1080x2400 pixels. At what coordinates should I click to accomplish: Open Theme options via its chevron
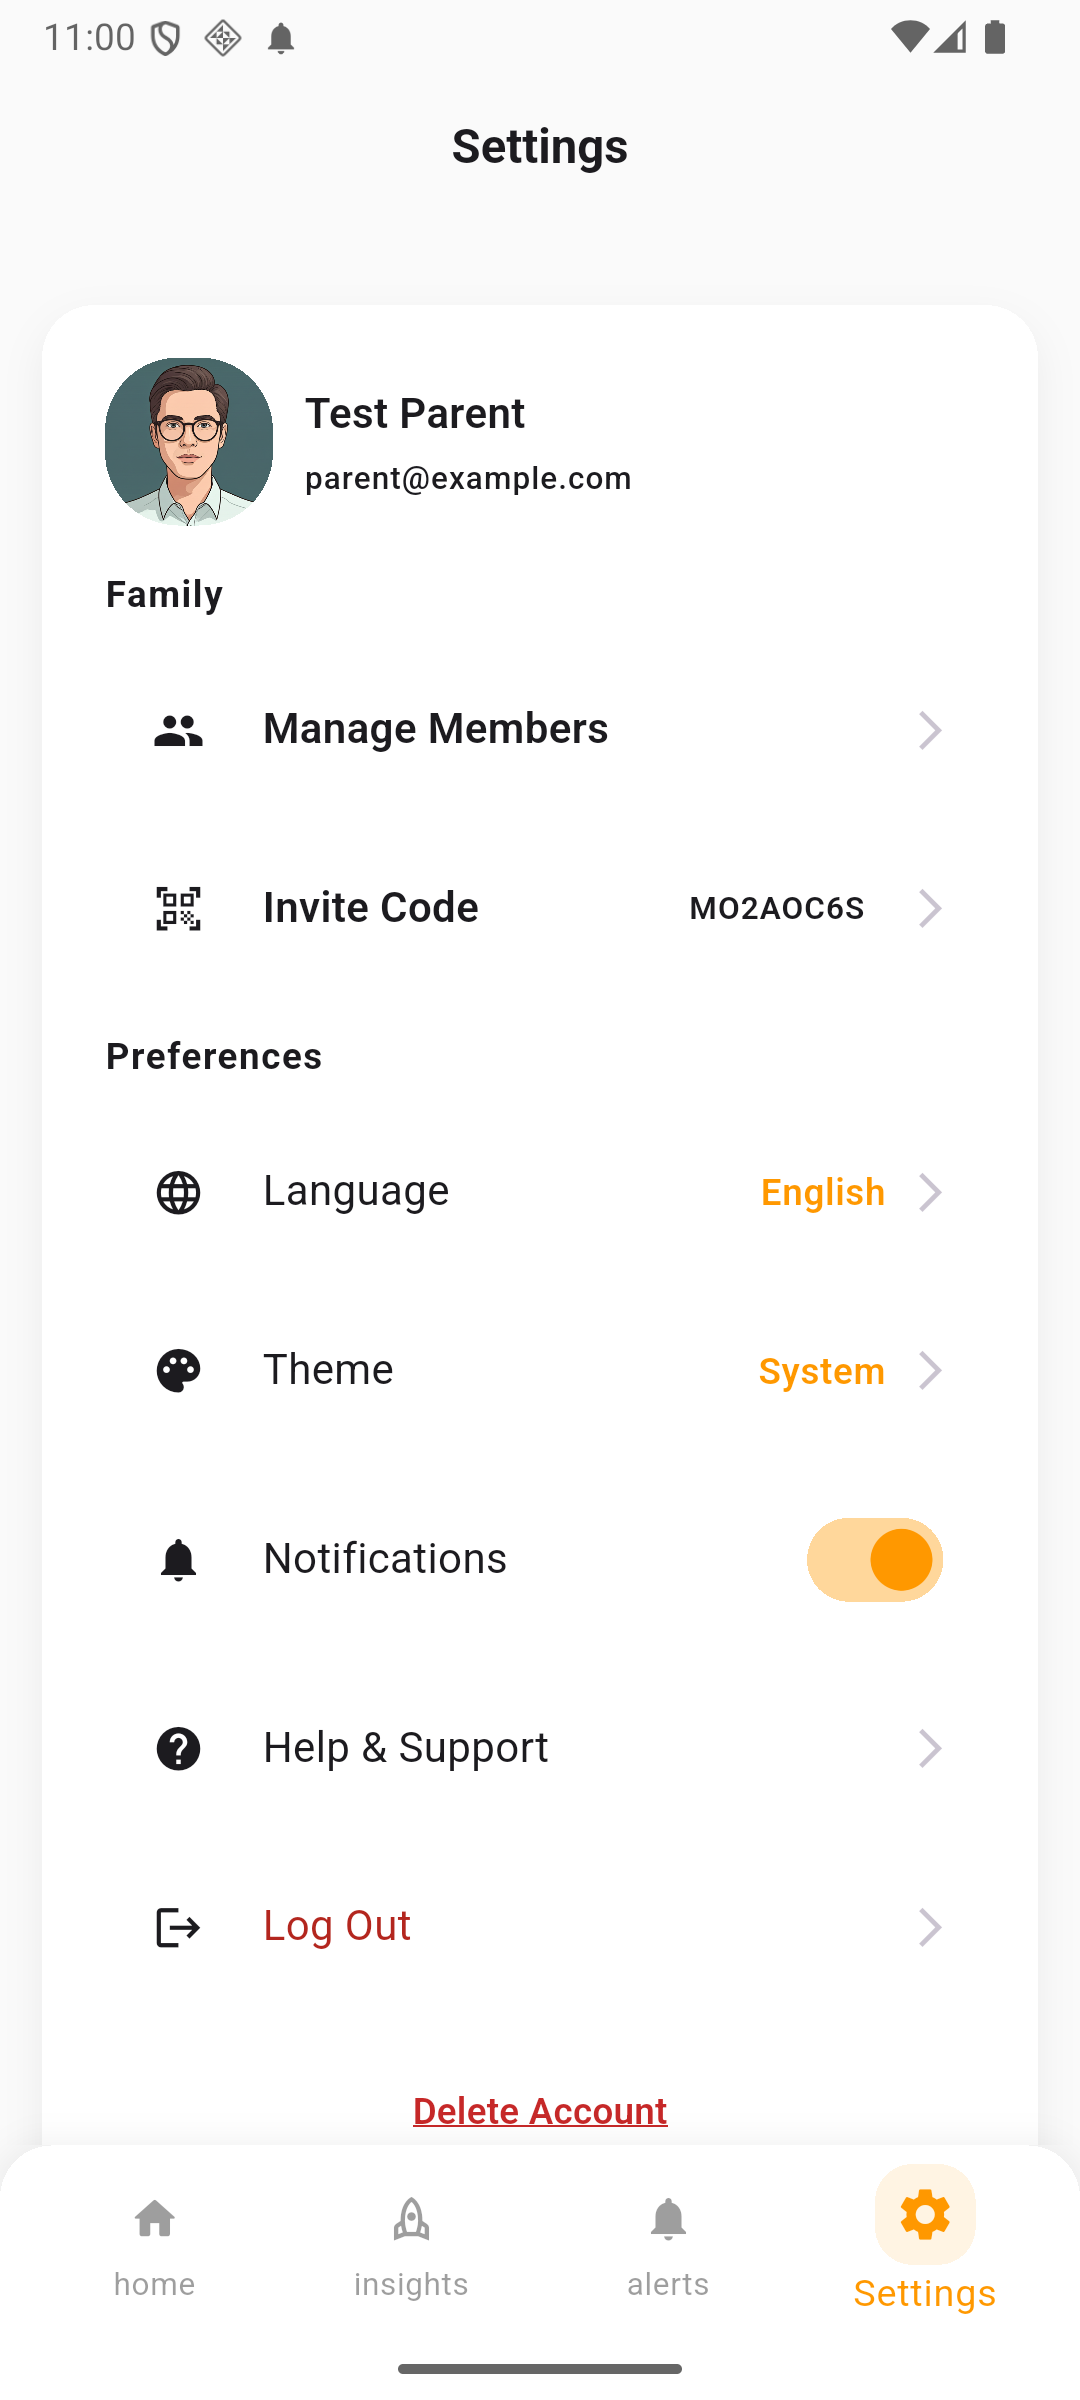(x=930, y=1370)
